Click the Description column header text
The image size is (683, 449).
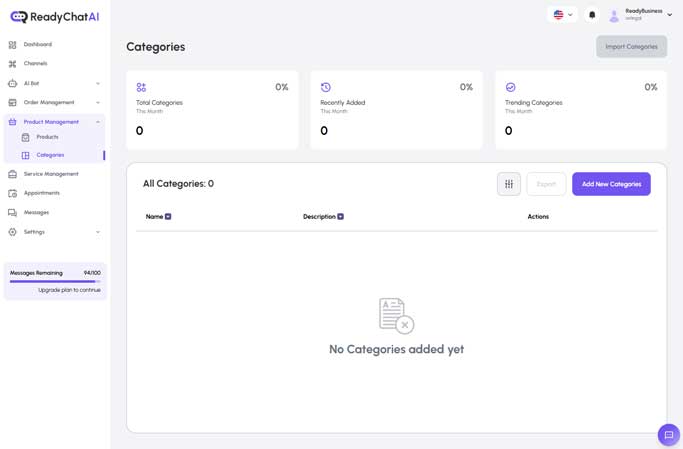click(x=319, y=217)
